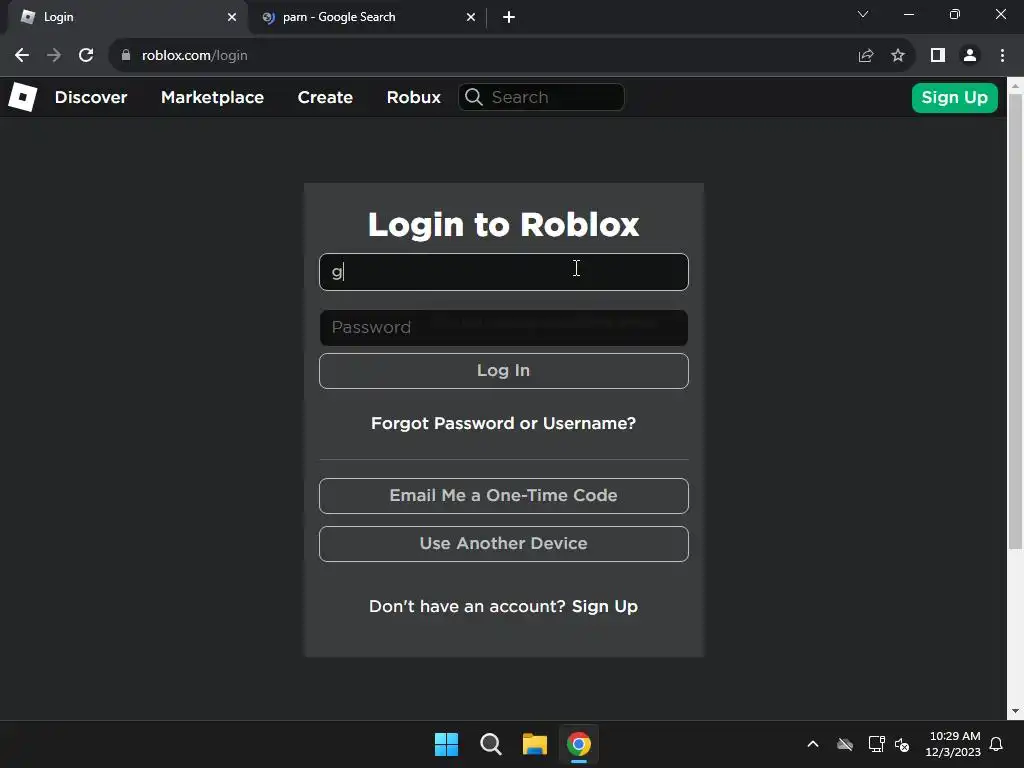Click the search magnifier icon in Roblox bar
1024x768 pixels.
474,97
